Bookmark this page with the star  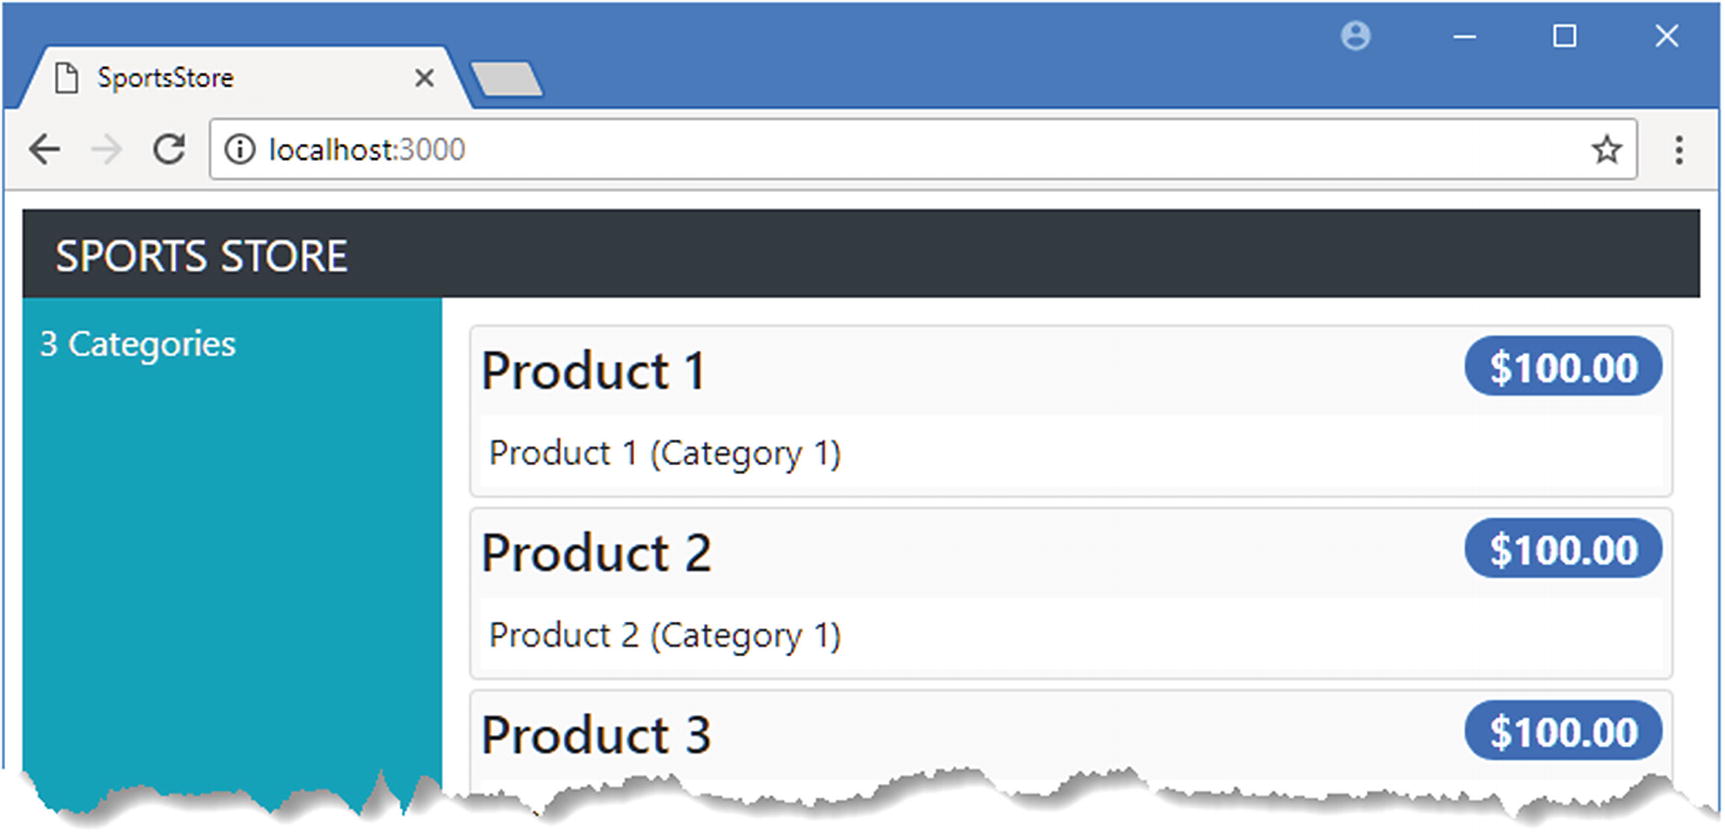(x=1606, y=150)
